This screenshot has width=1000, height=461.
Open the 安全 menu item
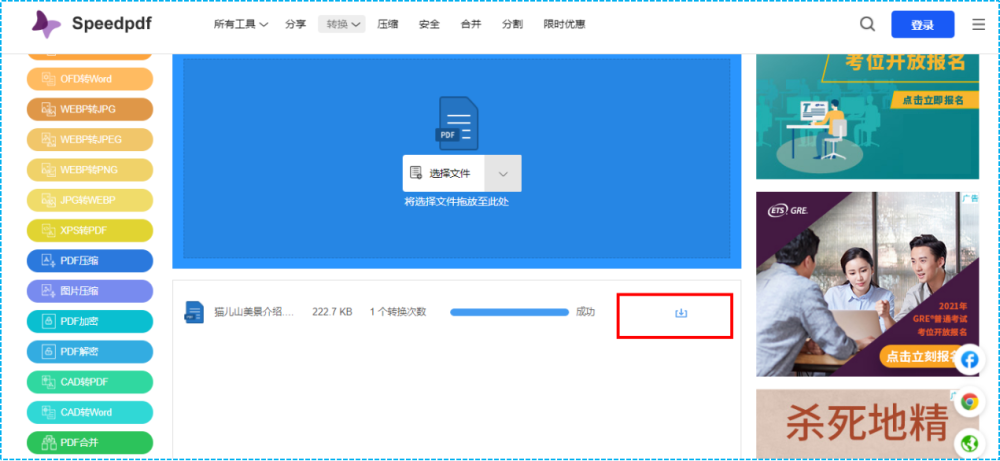pyautogui.click(x=429, y=24)
